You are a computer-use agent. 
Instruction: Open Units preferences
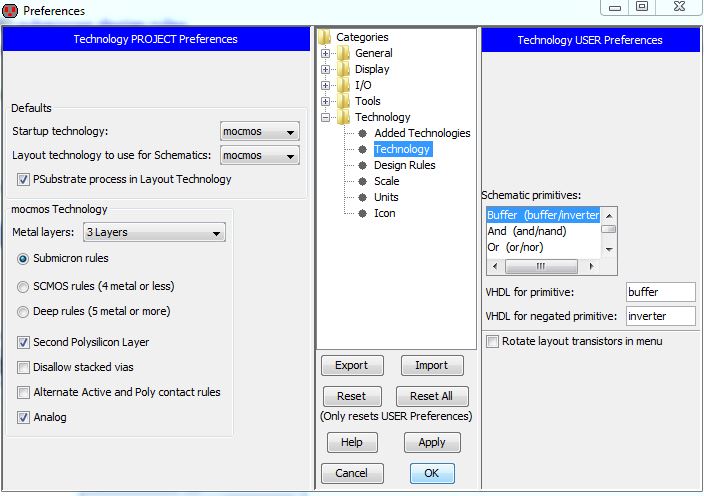point(386,198)
